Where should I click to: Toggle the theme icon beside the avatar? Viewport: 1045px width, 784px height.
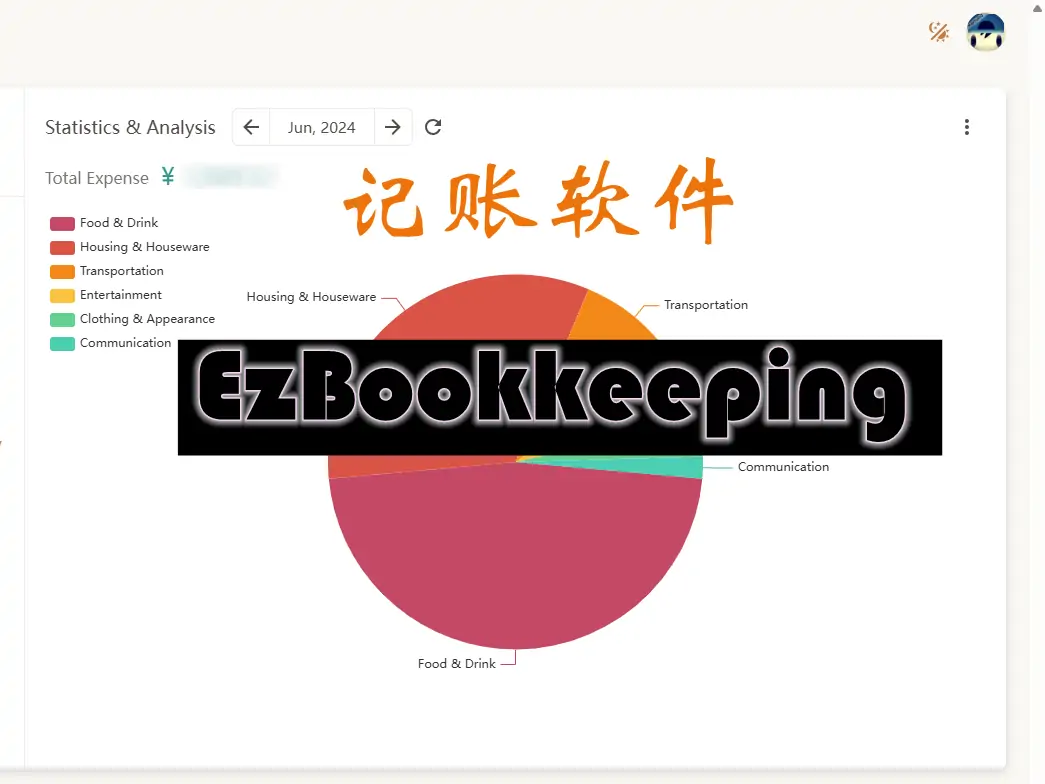click(938, 31)
